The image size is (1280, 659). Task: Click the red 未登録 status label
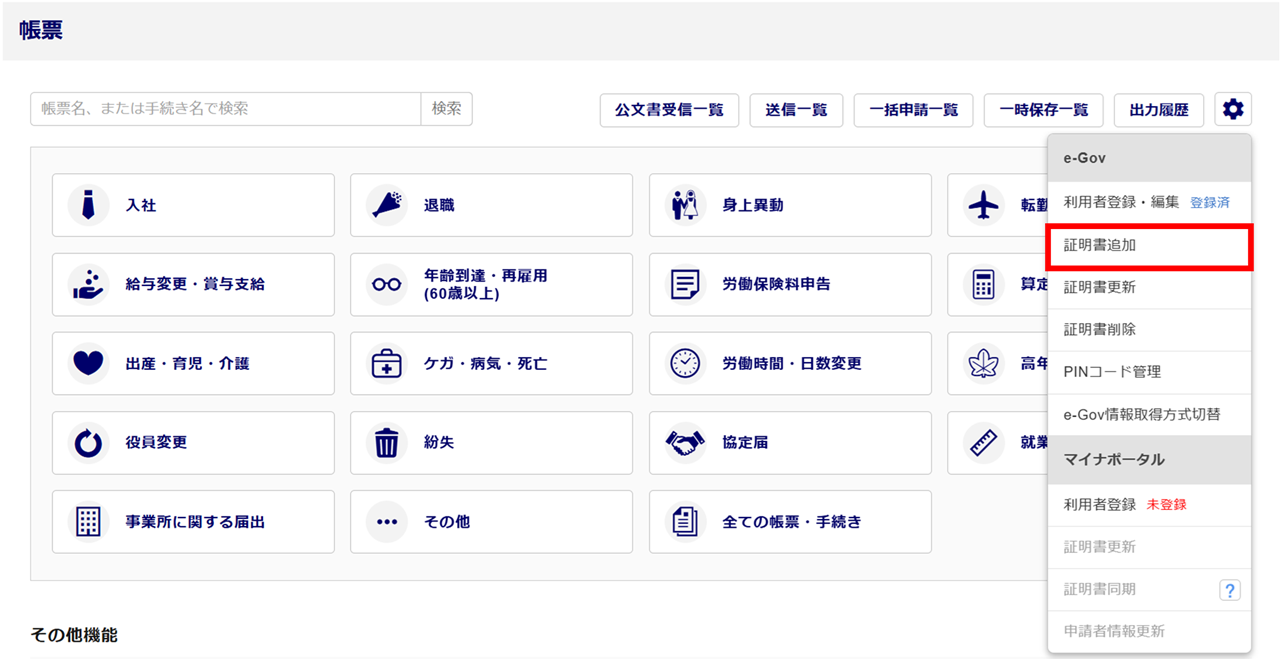(x=1167, y=505)
